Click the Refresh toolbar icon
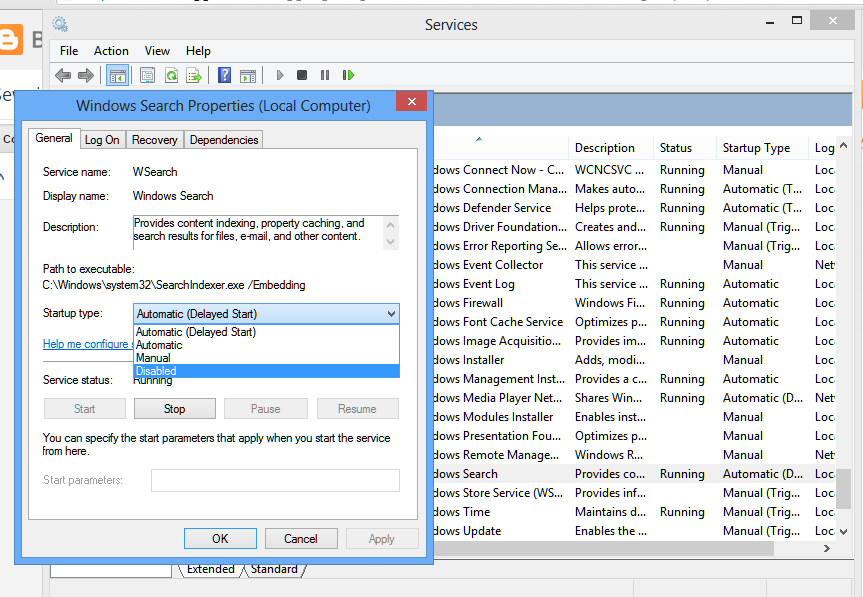 pos(171,75)
